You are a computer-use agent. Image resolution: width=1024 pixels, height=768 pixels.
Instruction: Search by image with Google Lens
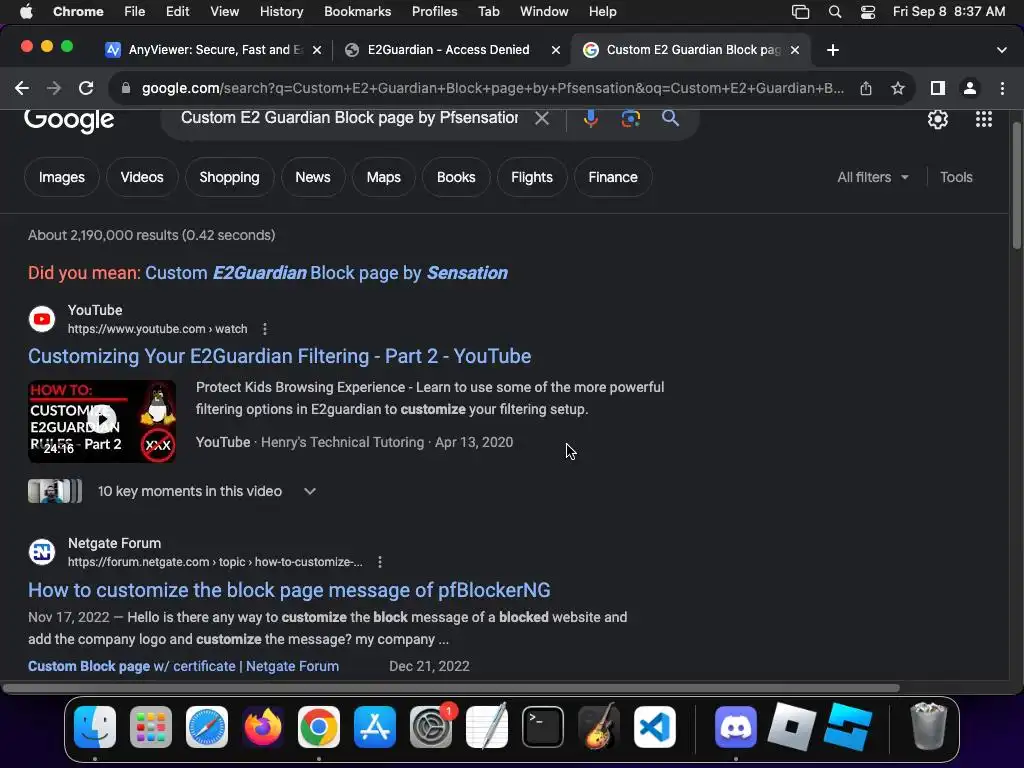(x=630, y=118)
